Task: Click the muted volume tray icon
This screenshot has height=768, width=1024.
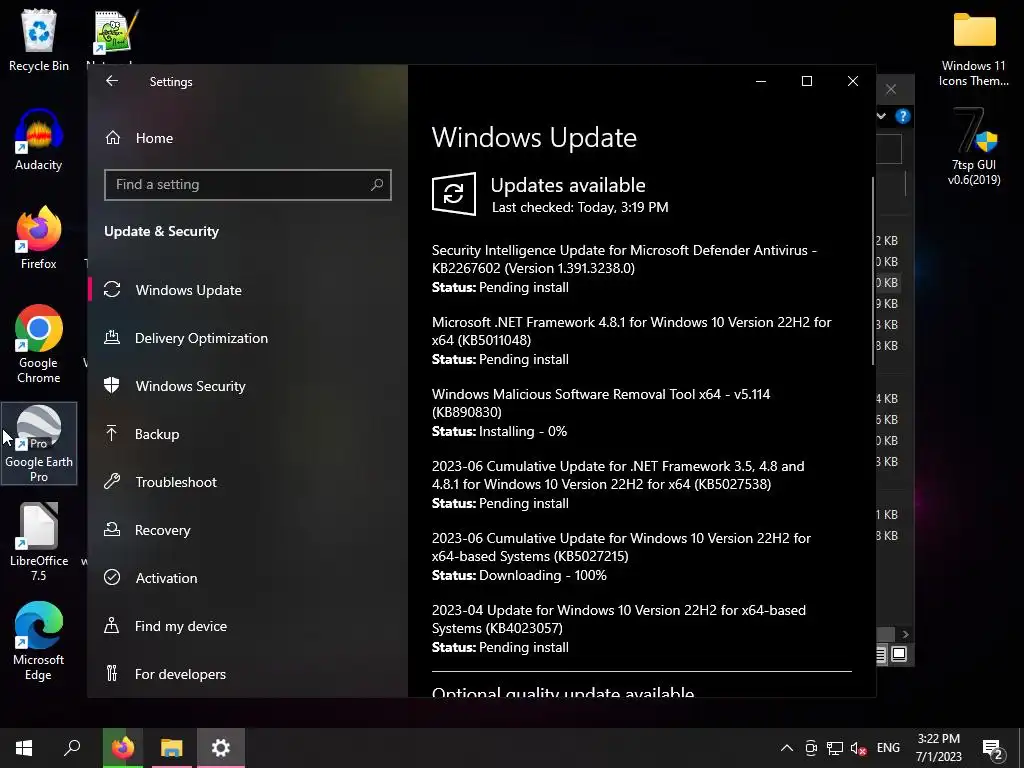Action: [859, 748]
